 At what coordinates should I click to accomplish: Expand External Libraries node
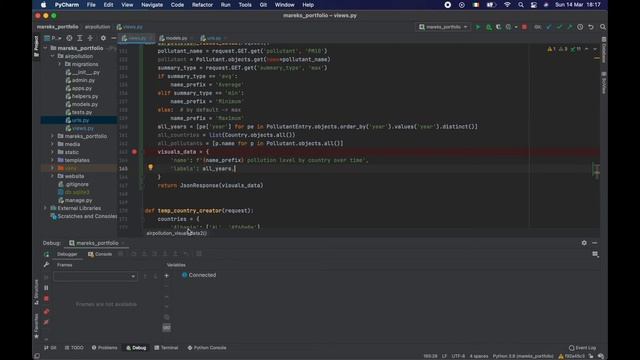pyautogui.click(x=46, y=208)
